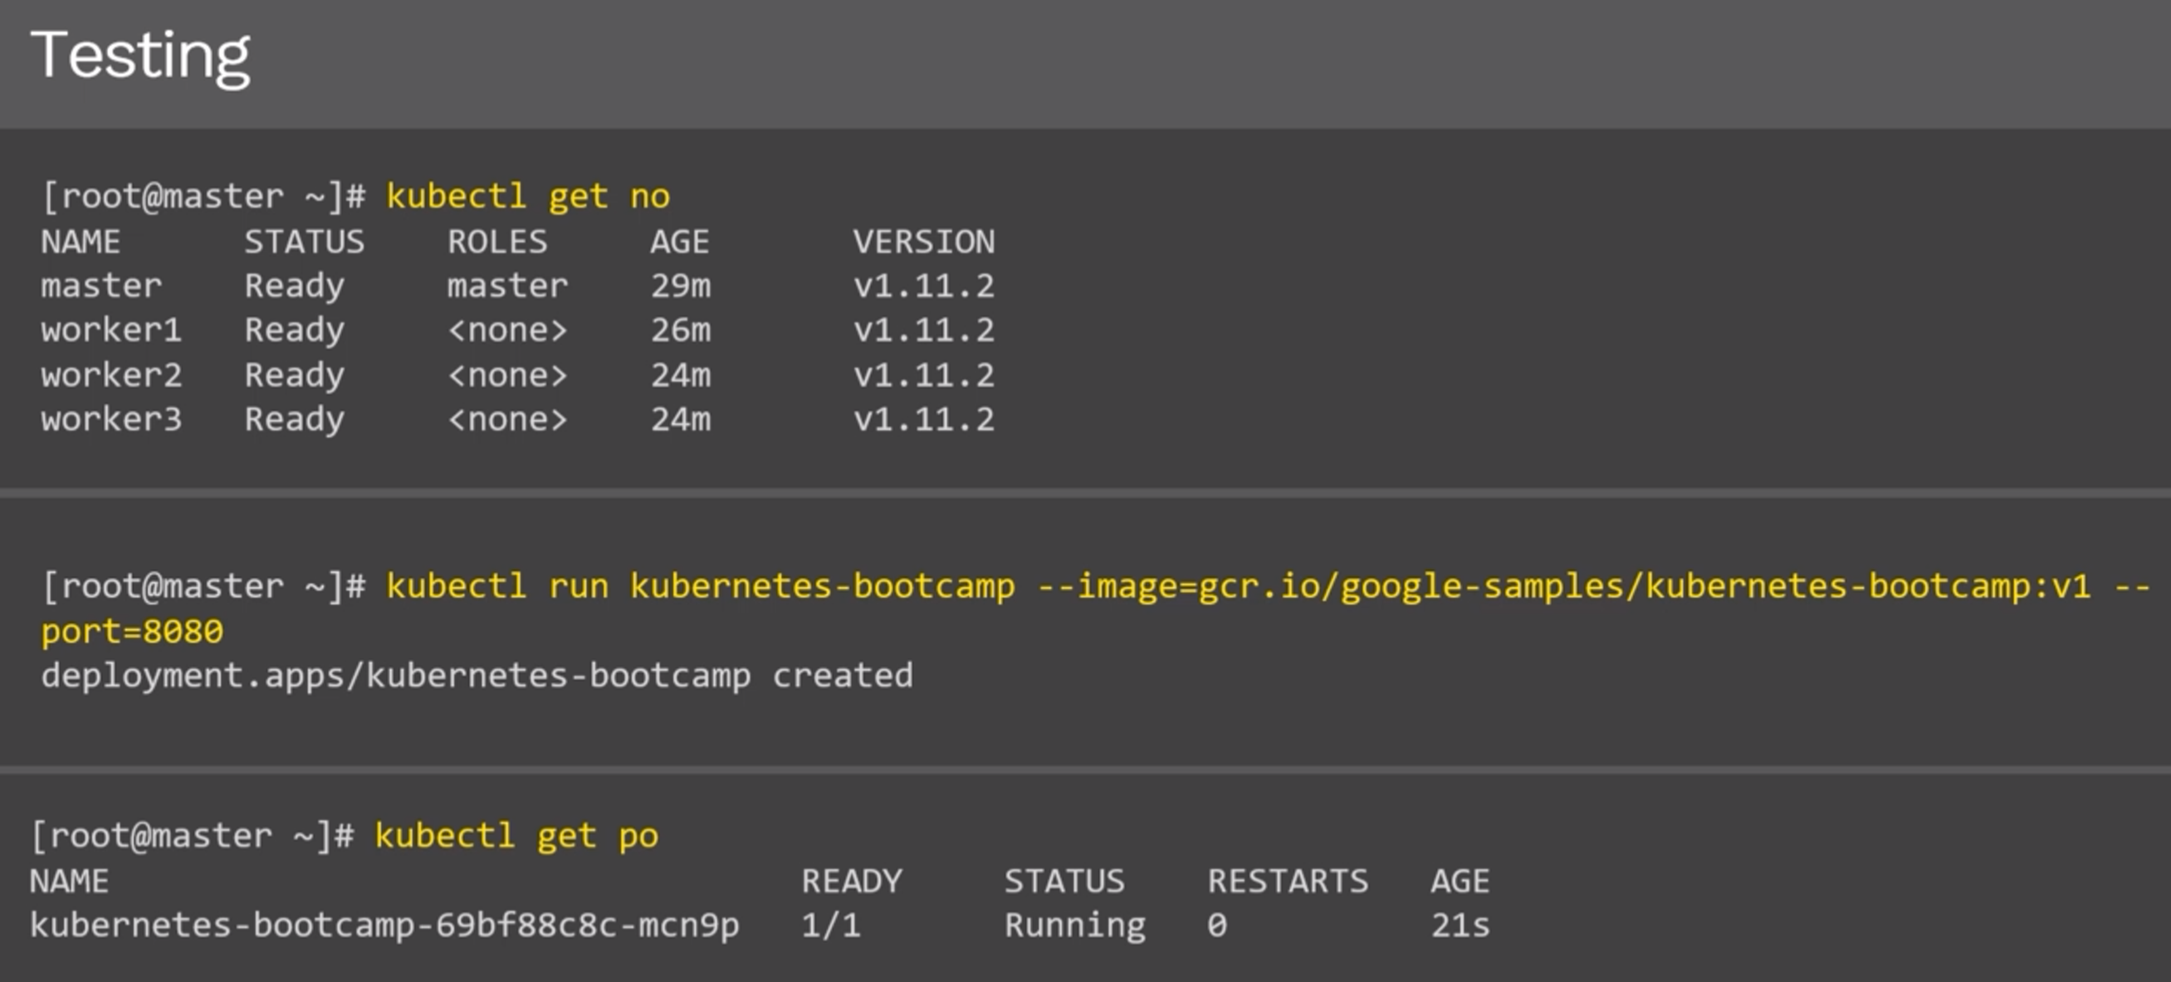Click the '21s' pod age value
Screen dimensions: 2171x982
coord(1460,926)
